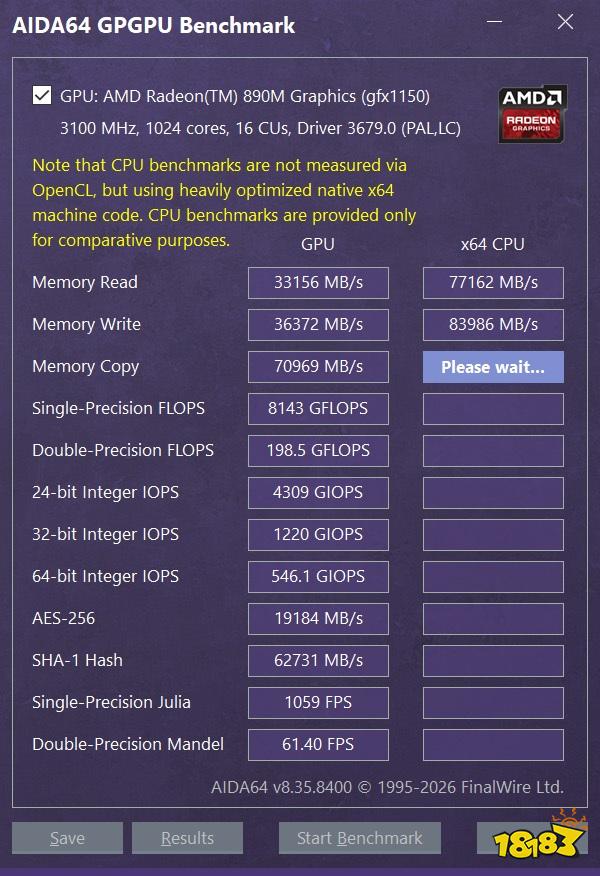Viewport: 600px width, 876px height.
Task: Click the CPU Memory Read 77162 MB/s result
Action: point(493,283)
